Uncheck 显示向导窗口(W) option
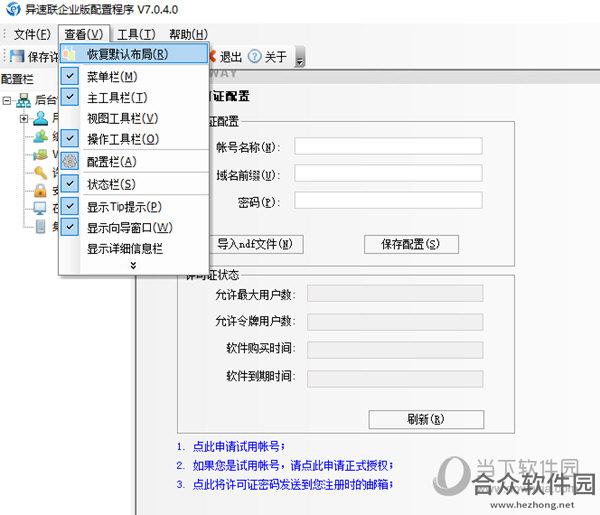The height and width of the screenshot is (515, 600). pyautogui.click(x=70, y=227)
